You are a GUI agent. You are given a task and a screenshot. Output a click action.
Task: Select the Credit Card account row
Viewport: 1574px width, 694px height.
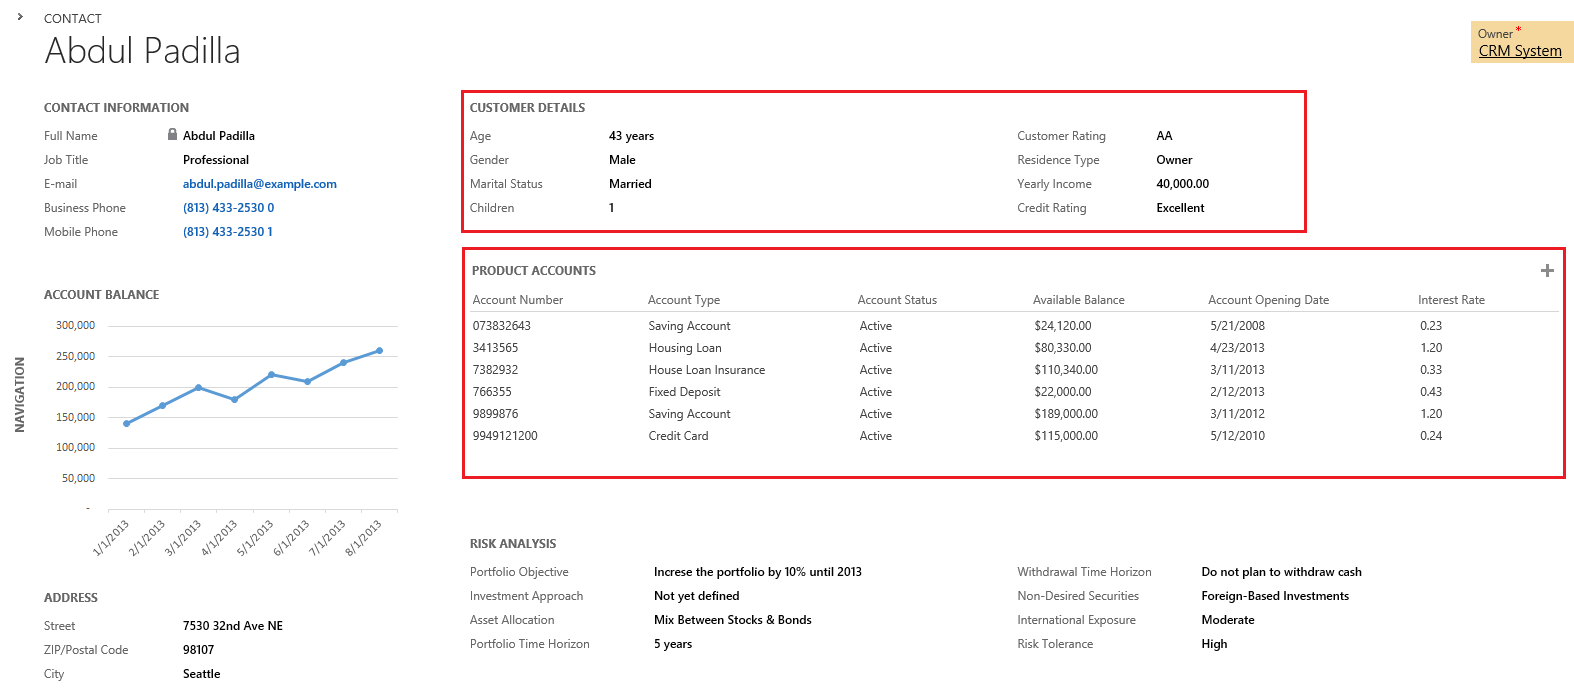pos(678,436)
